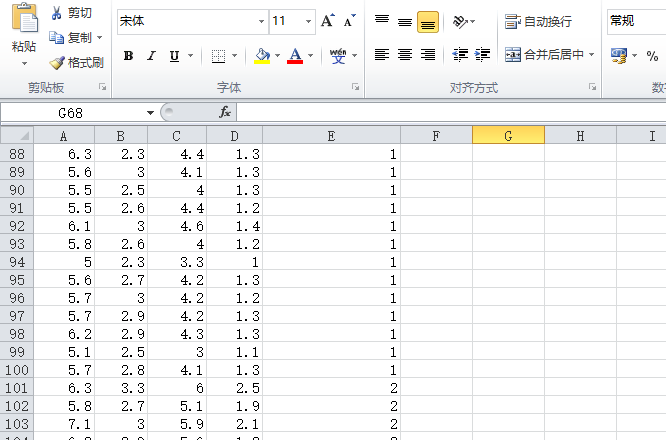Select row 100 header

(17, 370)
